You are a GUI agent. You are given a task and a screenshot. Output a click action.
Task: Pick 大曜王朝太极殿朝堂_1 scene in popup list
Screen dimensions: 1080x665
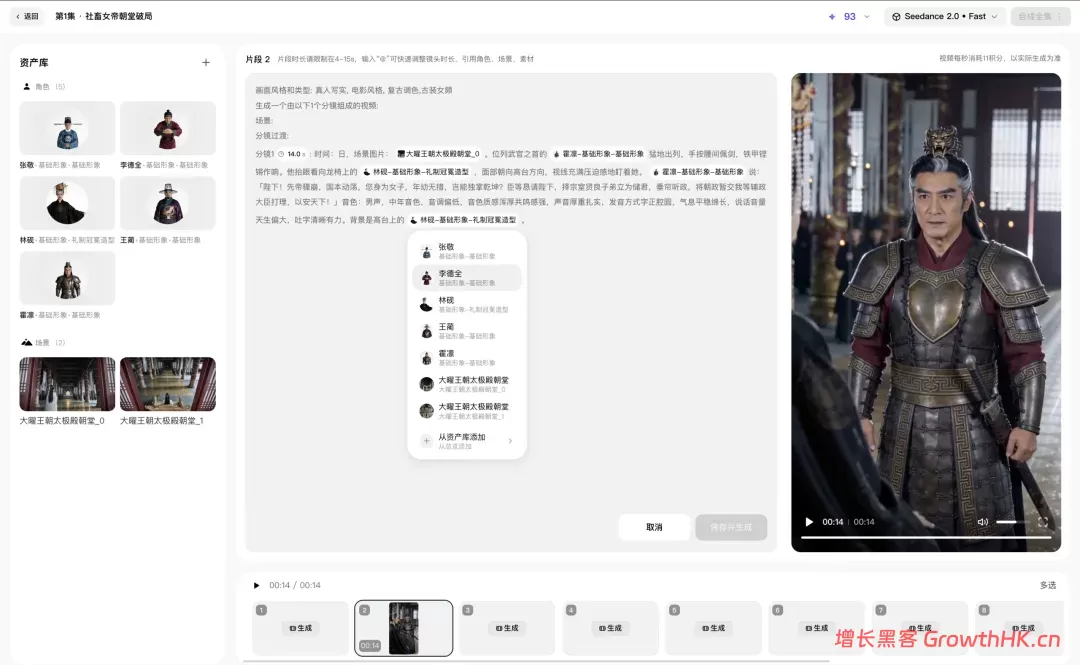(x=467, y=411)
